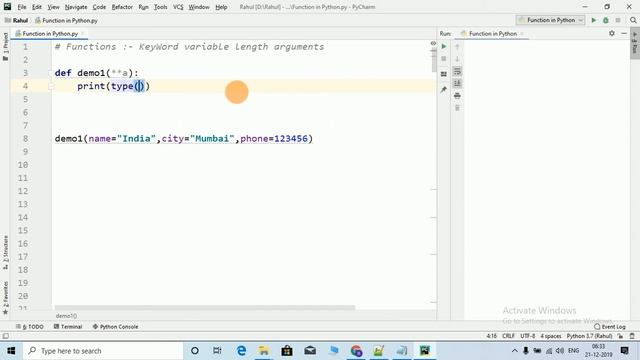Screen dimensions: 640x360
Task: Show hidden system tray icons
Action: click(515, 351)
